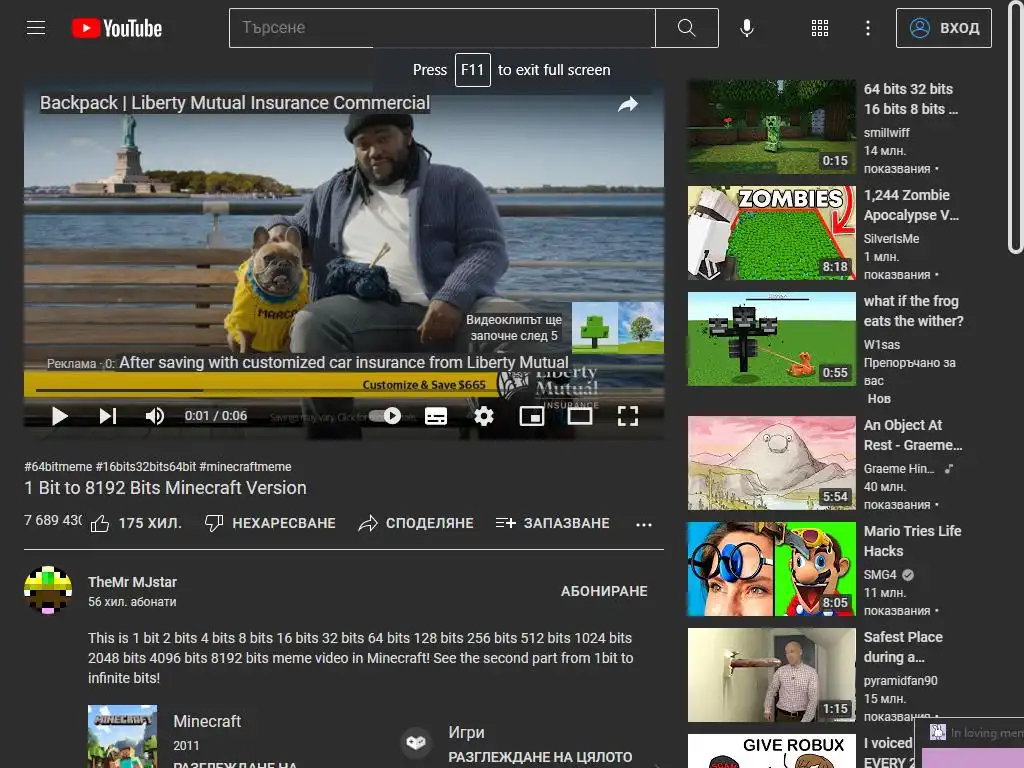Mute the player volume
1024x768 pixels.
click(x=154, y=416)
